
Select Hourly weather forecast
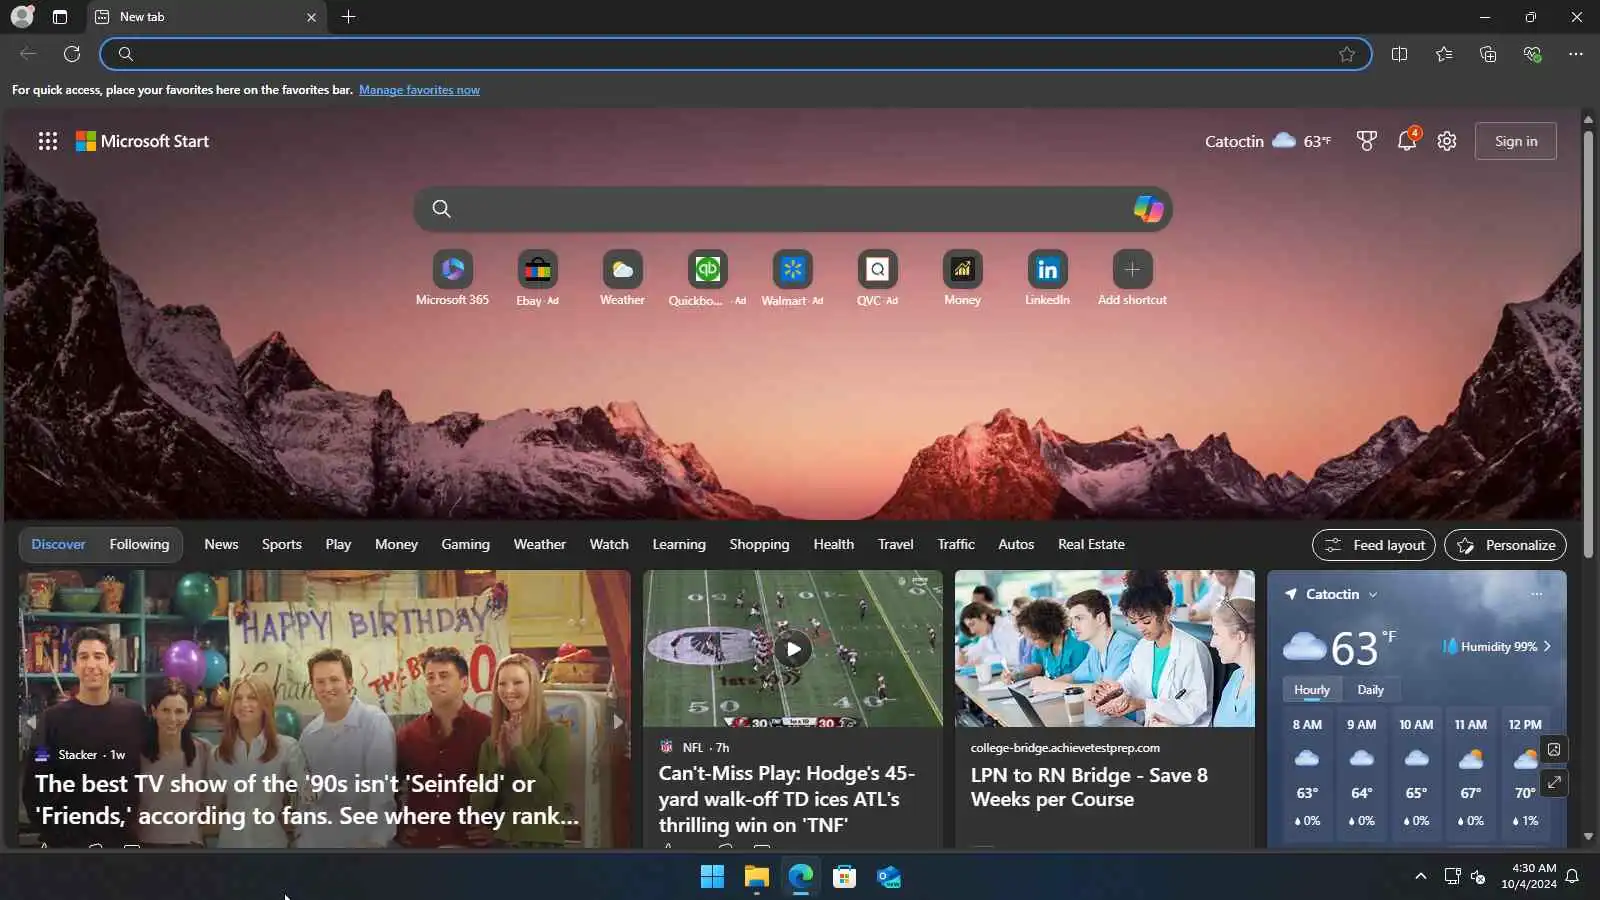(1311, 689)
